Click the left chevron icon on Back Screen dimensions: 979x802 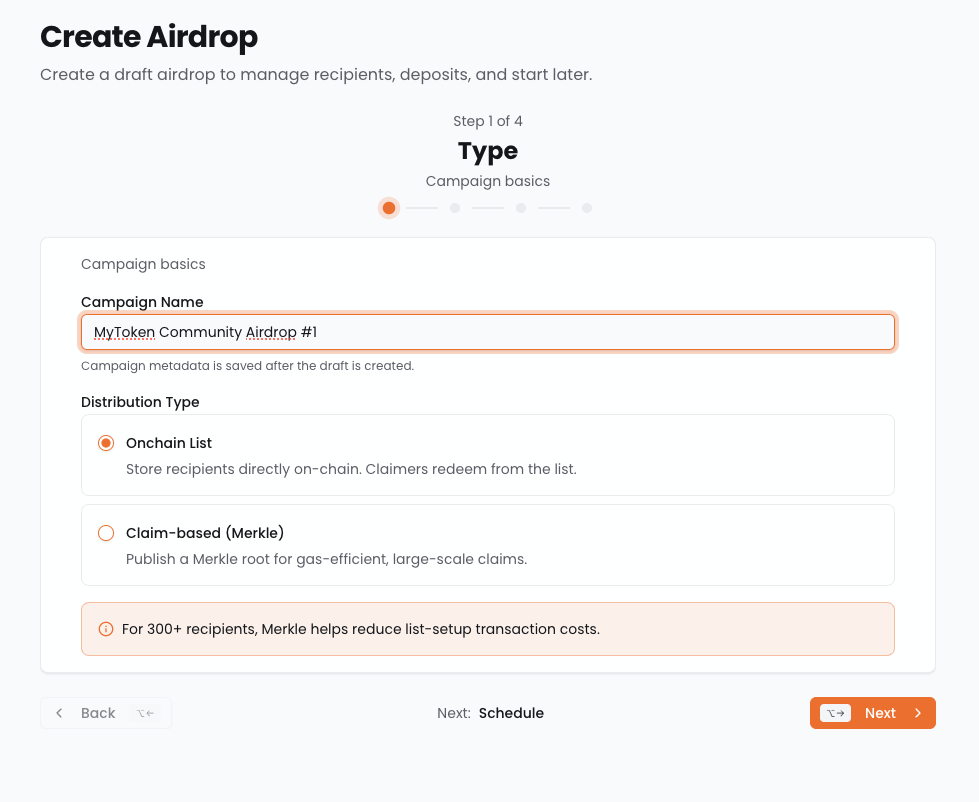pyautogui.click(x=59, y=713)
